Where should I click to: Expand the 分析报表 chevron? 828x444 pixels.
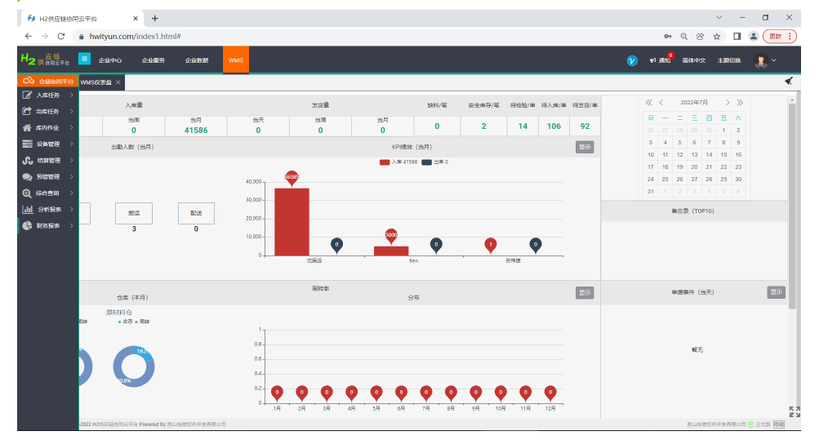71,210
